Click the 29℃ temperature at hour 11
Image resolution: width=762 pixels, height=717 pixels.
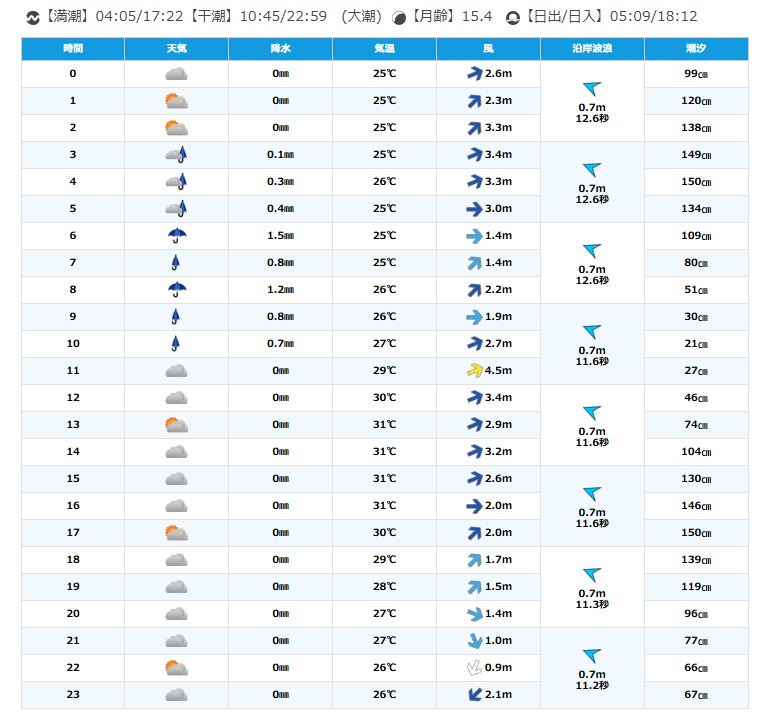(384, 371)
